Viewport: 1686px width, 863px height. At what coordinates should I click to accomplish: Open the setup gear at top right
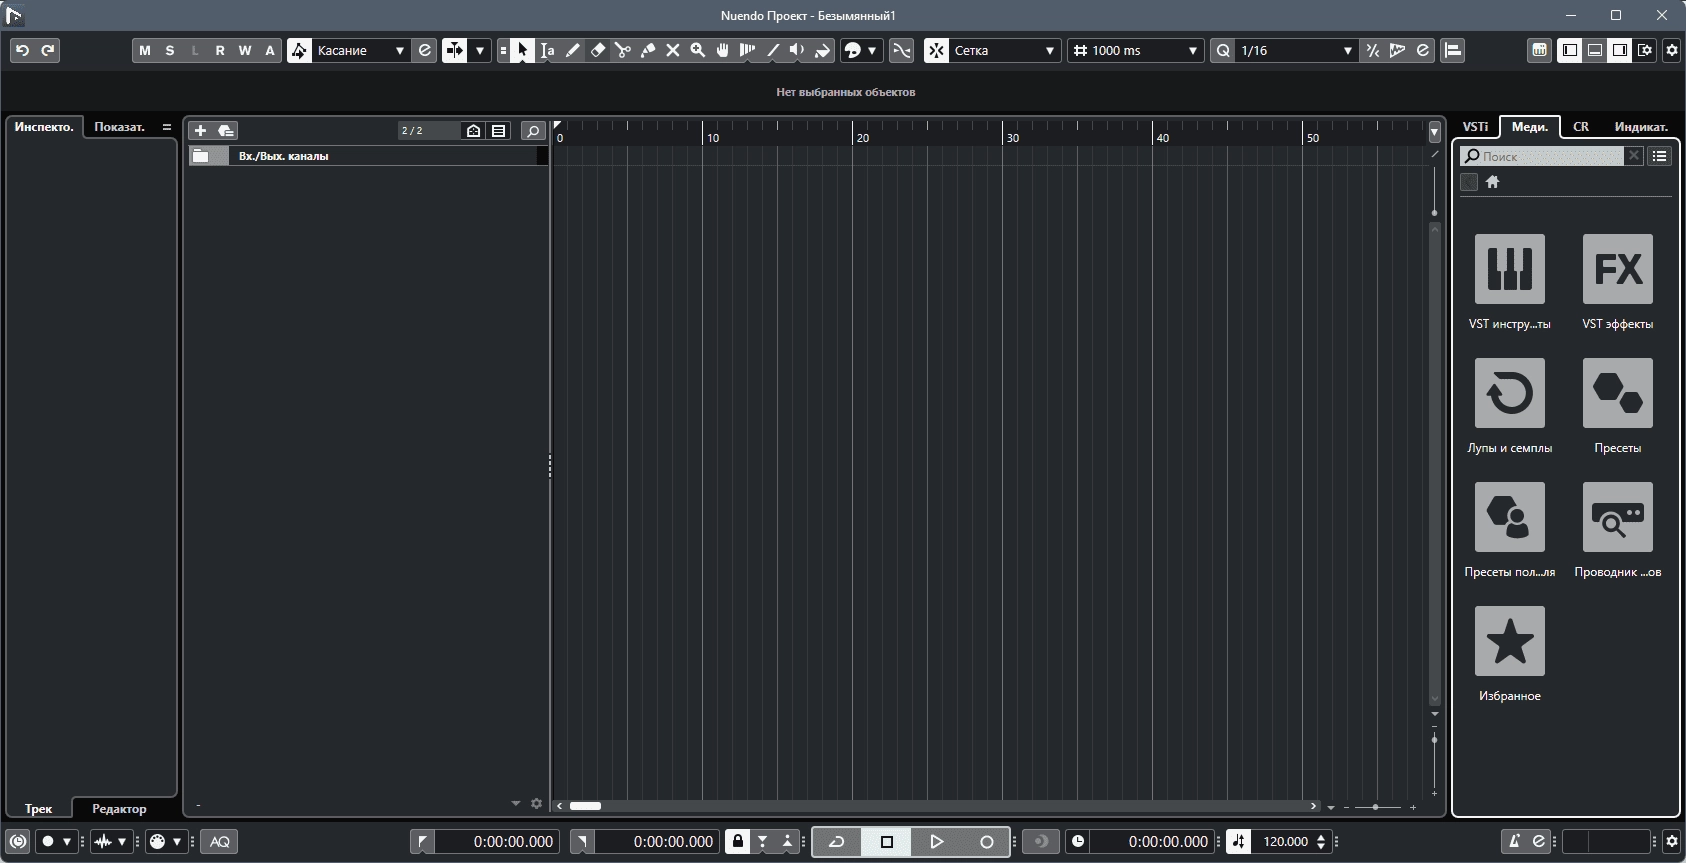click(x=1671, y=50)
